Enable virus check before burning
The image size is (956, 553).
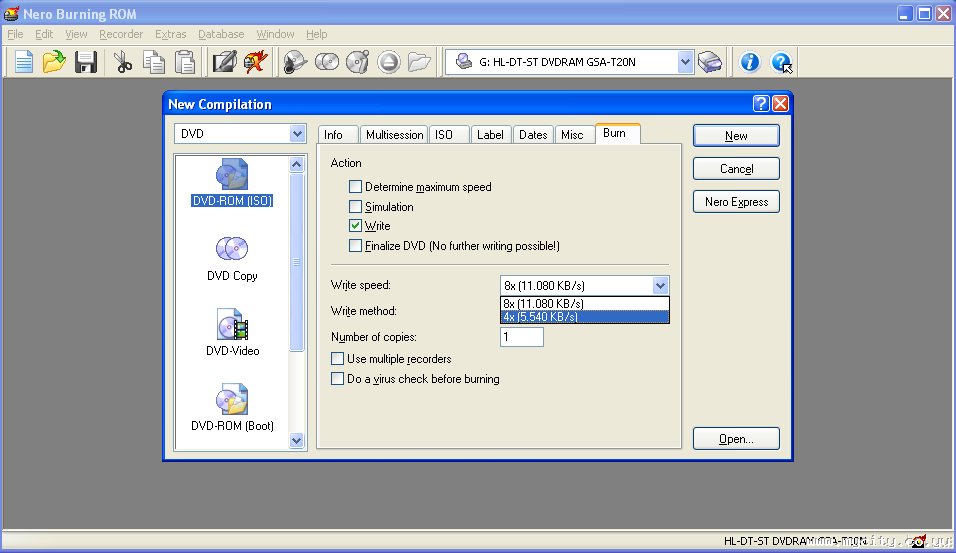click(x=337, y=379)
